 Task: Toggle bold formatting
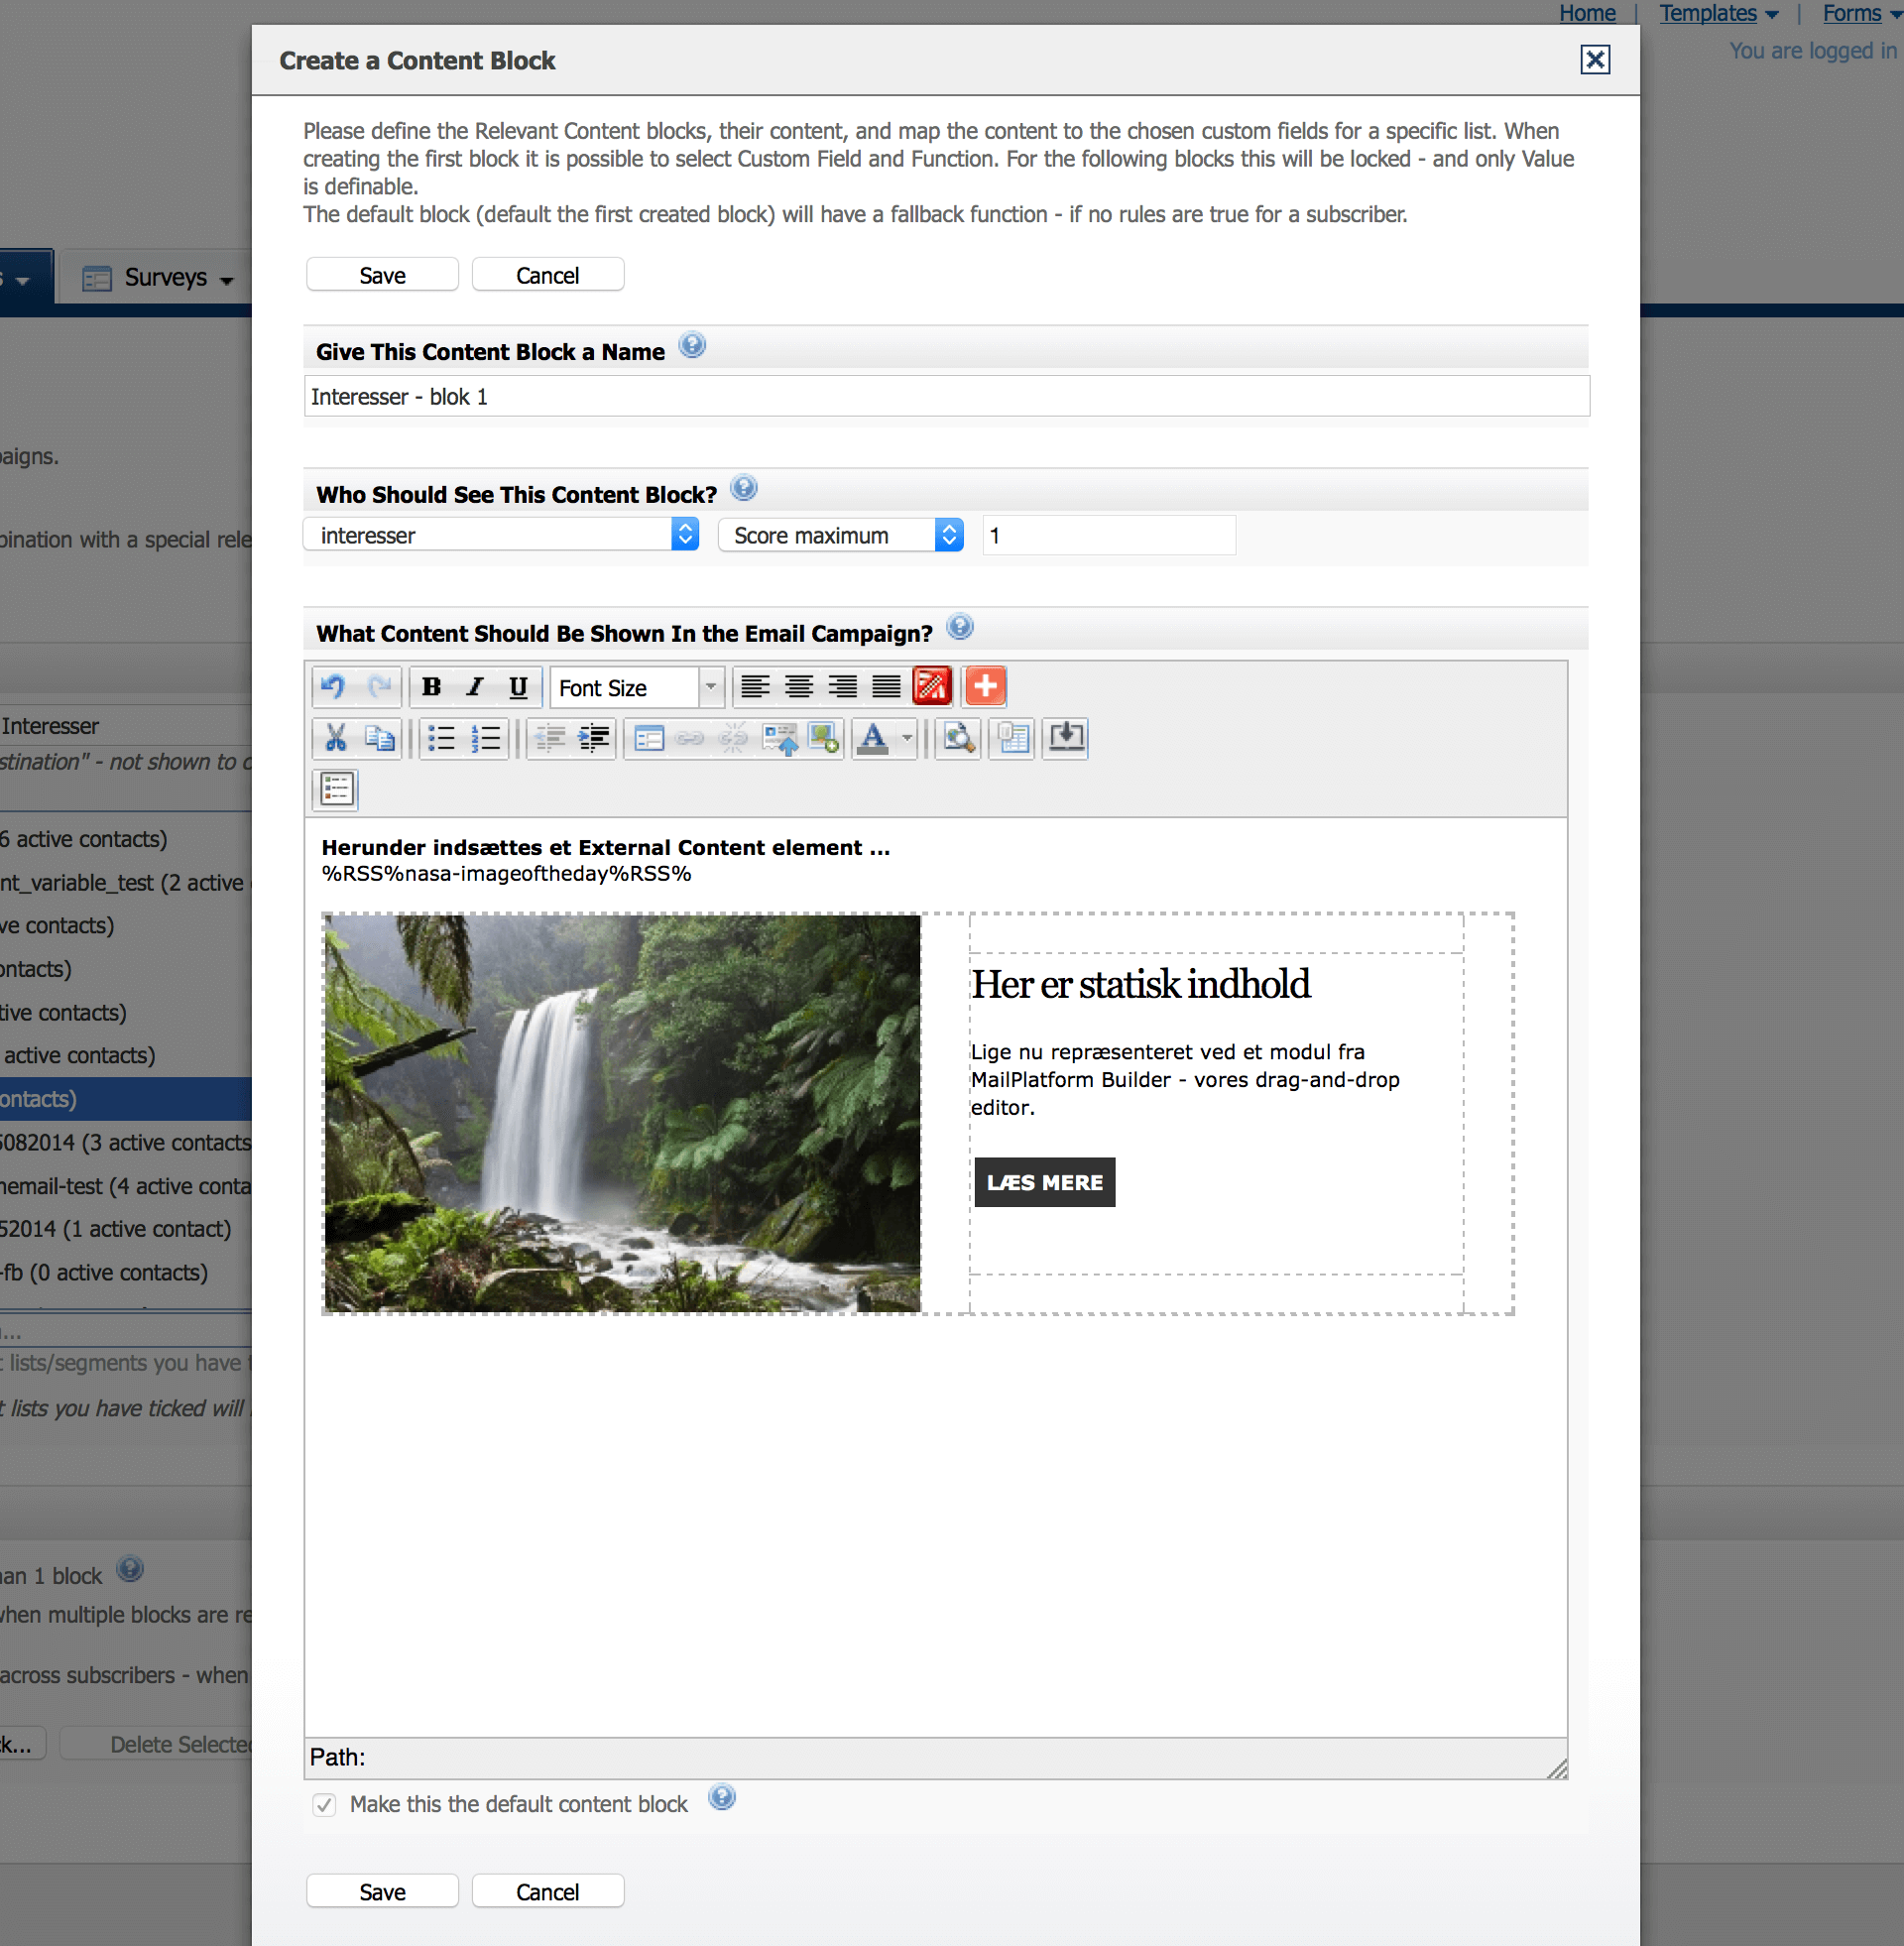coord(432,687)
